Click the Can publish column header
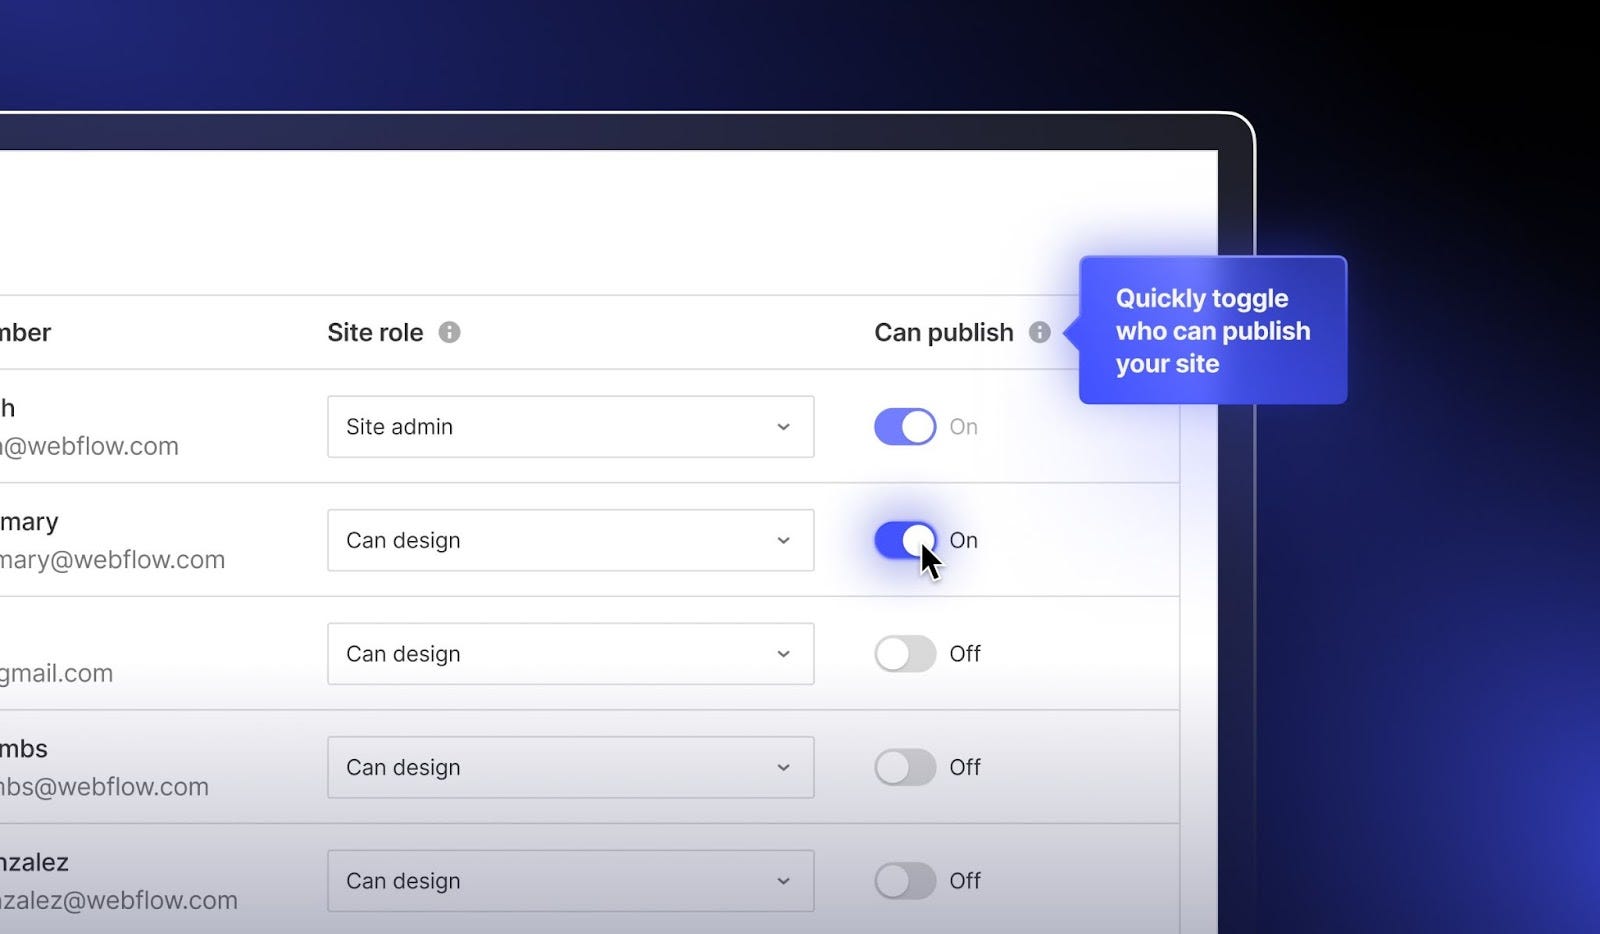This screenshot has width=1600, height=934. [944, 332]
